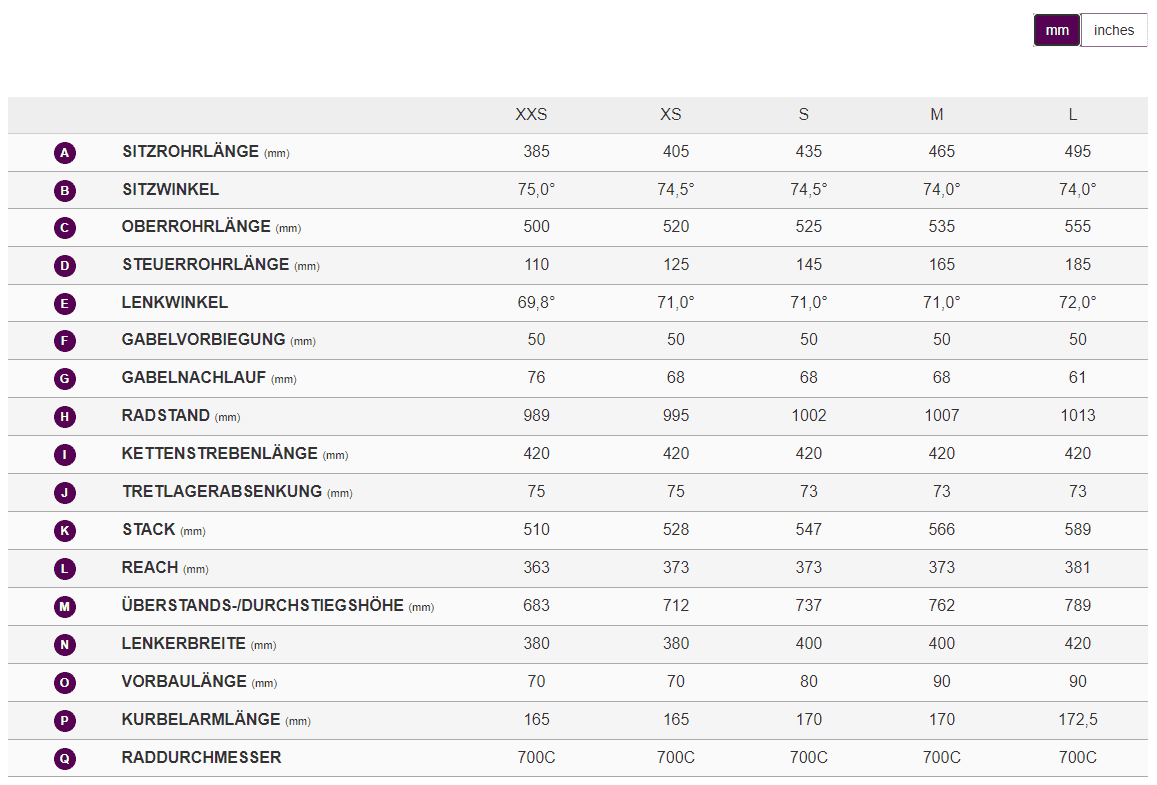Image resolution: width=1157 pixels, height=785 pixels.
Task: Click the LENKWINKEL row label
Action: [x=175, y=302]
